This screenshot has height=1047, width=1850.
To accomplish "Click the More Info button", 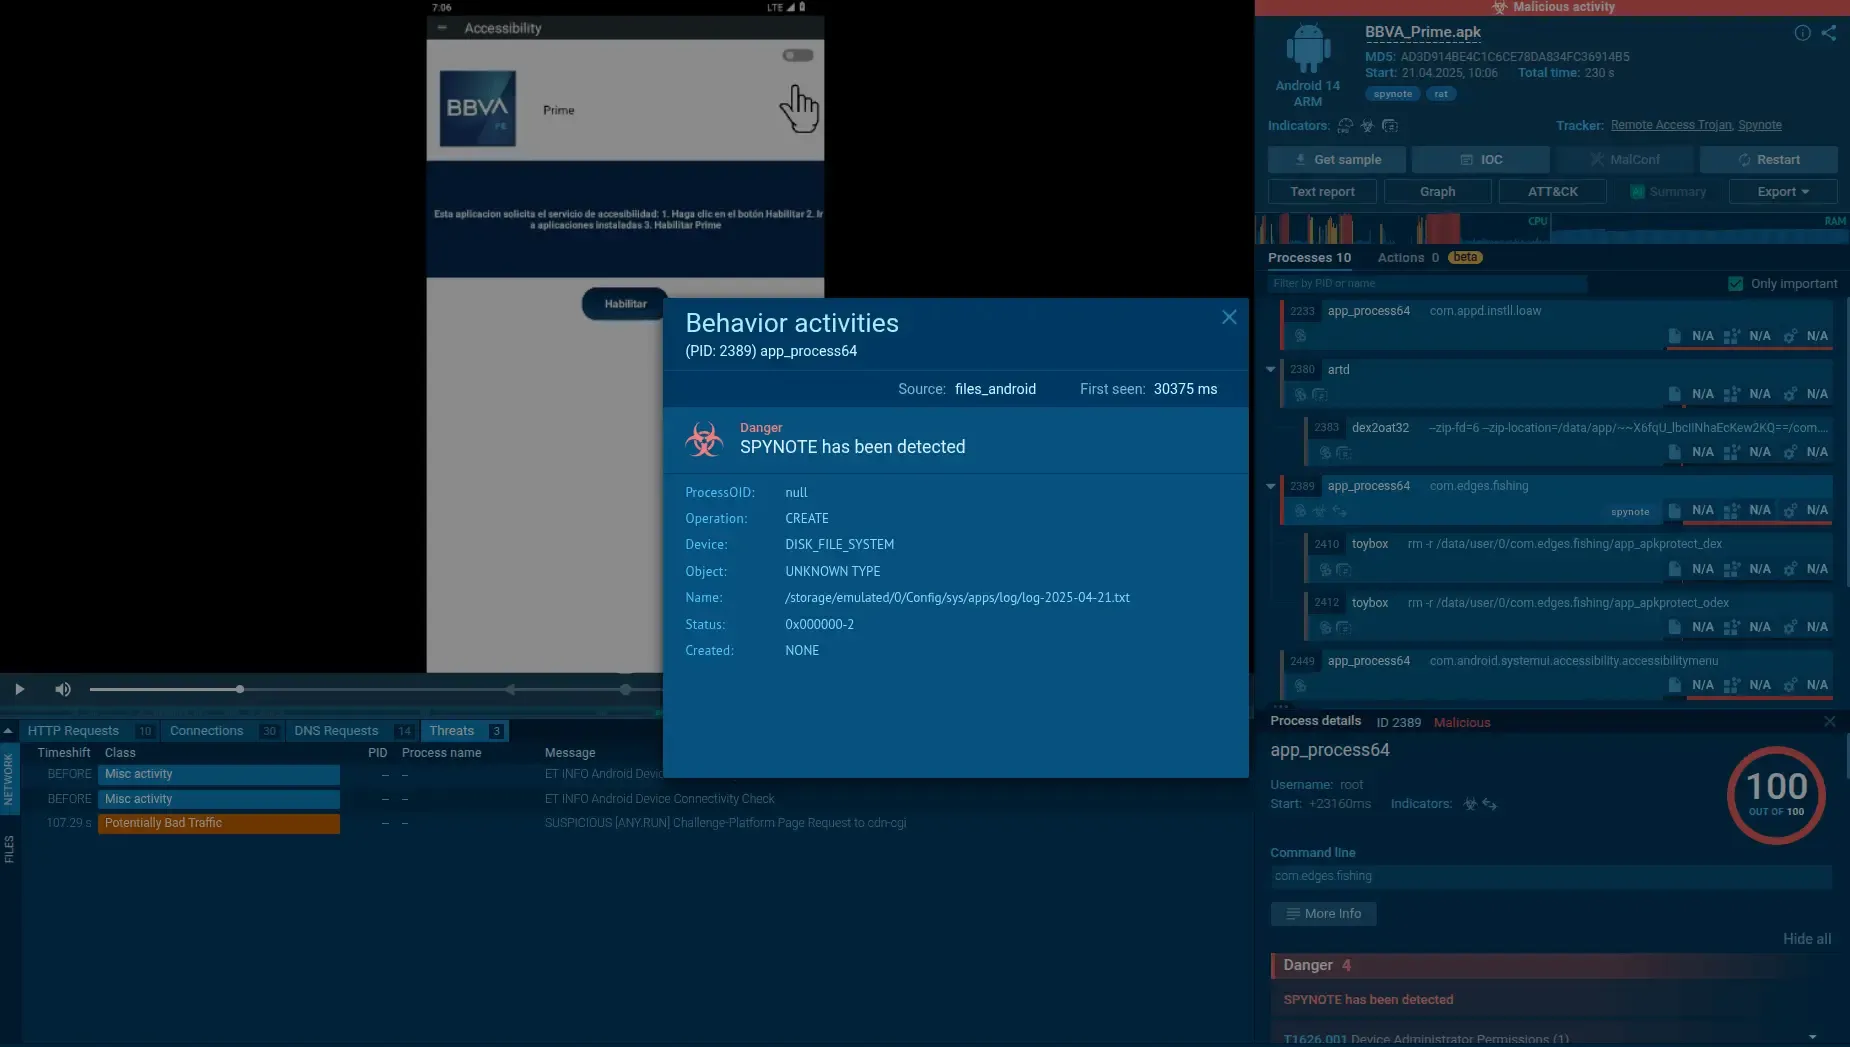I will click(x=1323, y=914).
